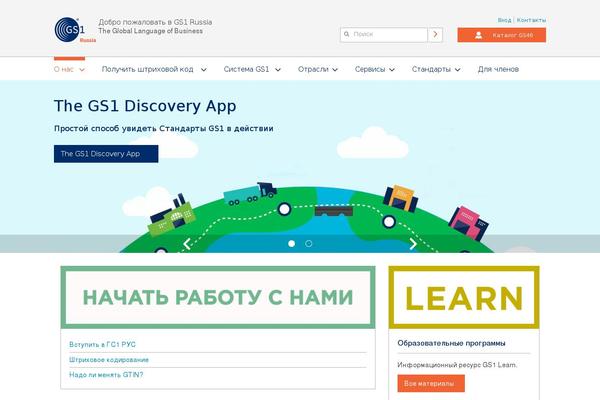Click the Вход link
600x400 pixels.
click(504, 20)
